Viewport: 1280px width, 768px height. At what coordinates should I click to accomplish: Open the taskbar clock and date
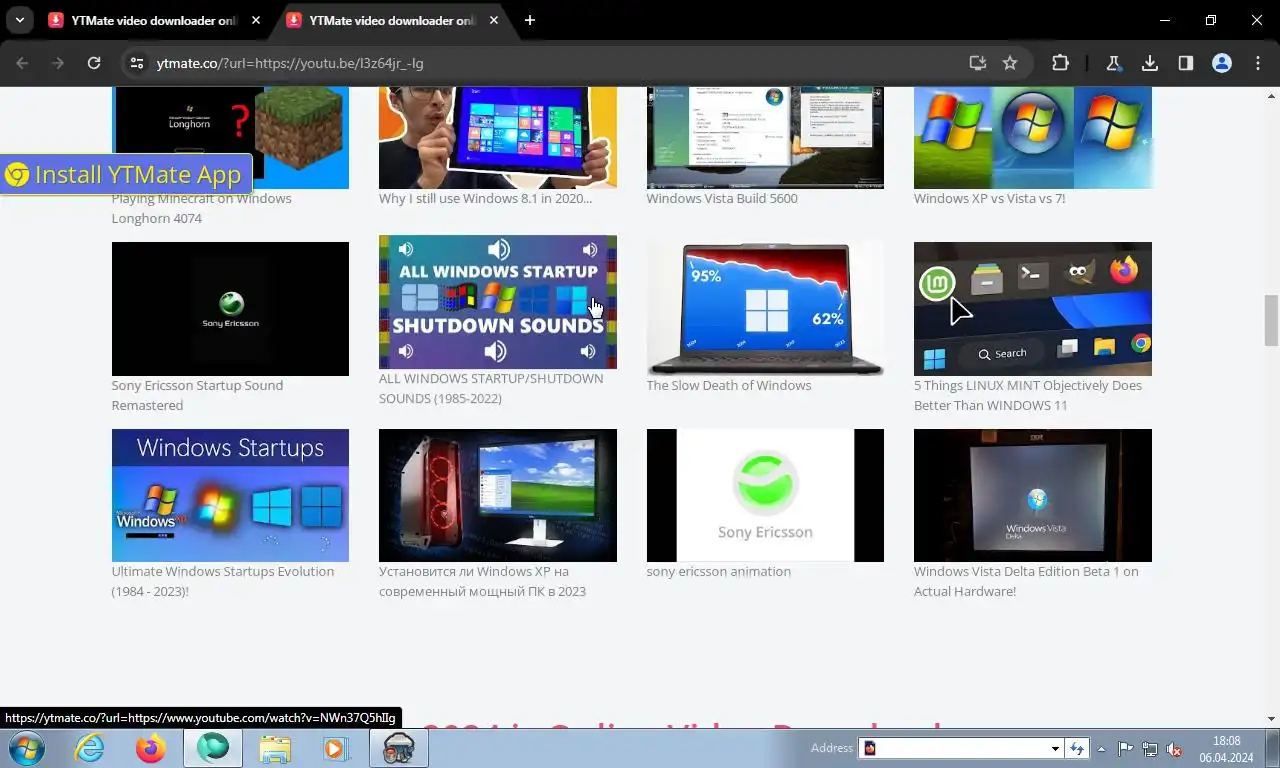tap(1226, 749)
